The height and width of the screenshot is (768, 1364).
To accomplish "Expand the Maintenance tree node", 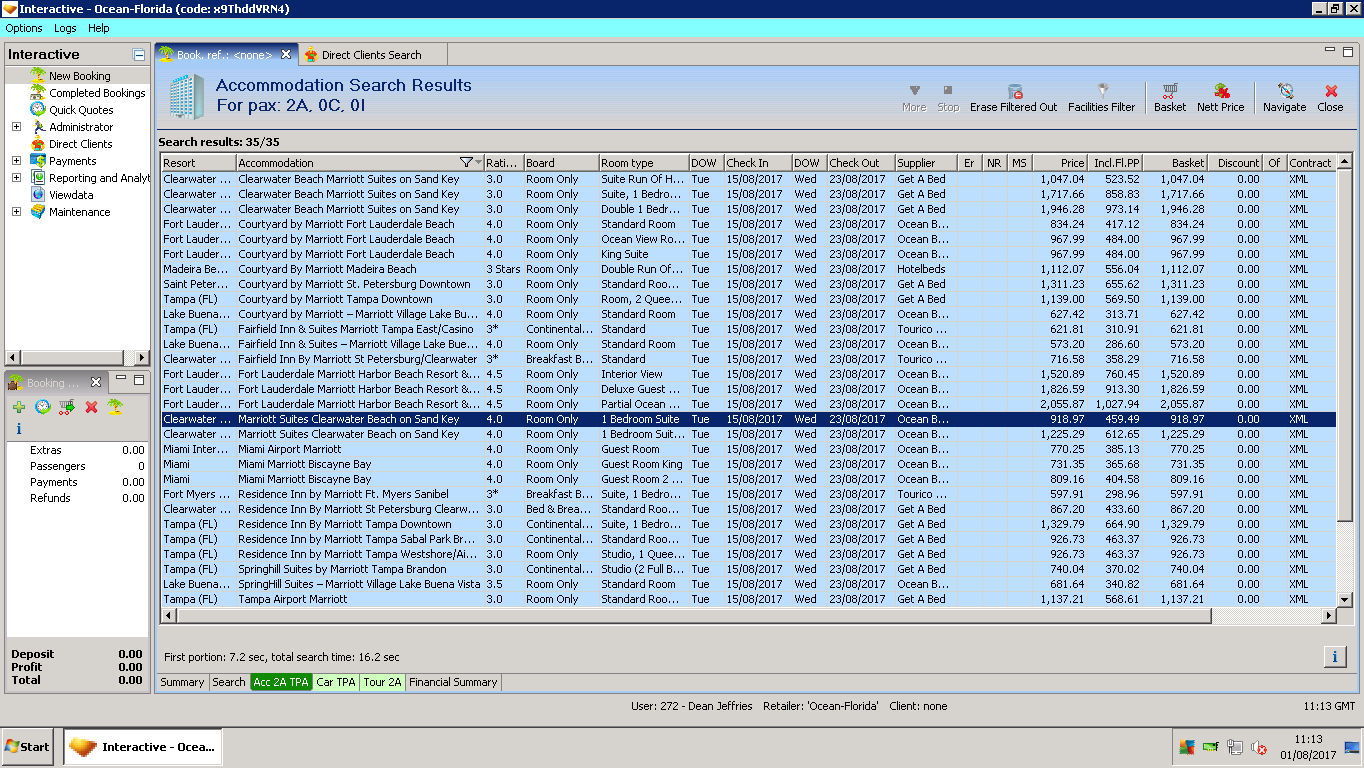I will pyautogui.click(x=16, y=212).
